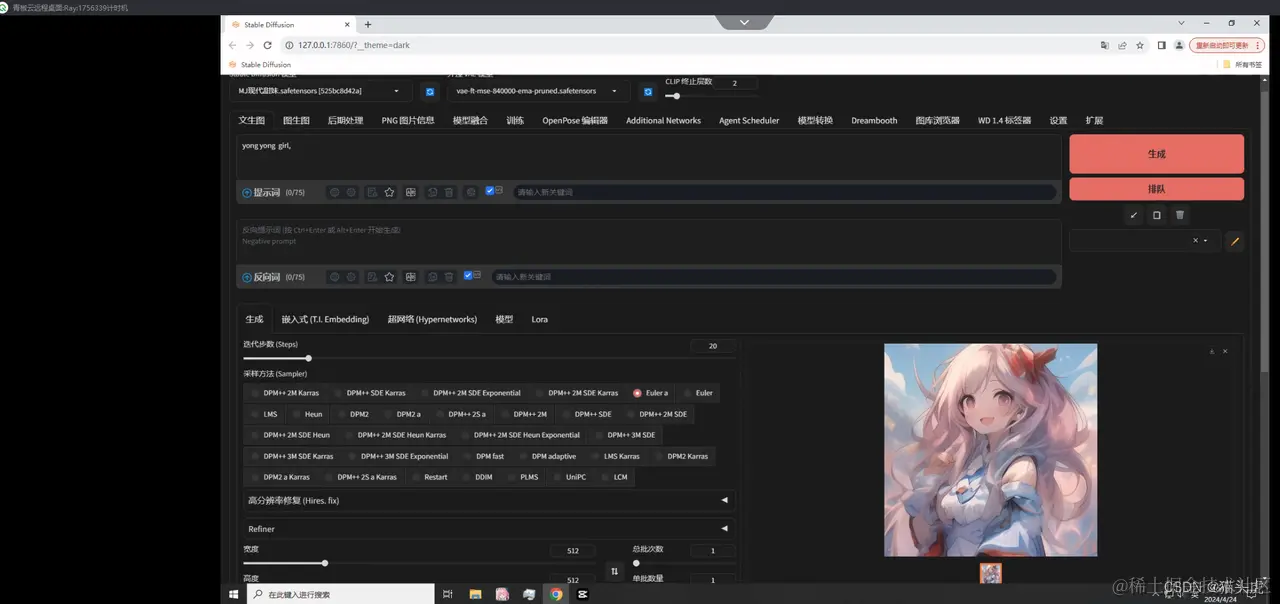Swap width and height values
Viewport: 1280px width, 604px height.
point(614,572)
